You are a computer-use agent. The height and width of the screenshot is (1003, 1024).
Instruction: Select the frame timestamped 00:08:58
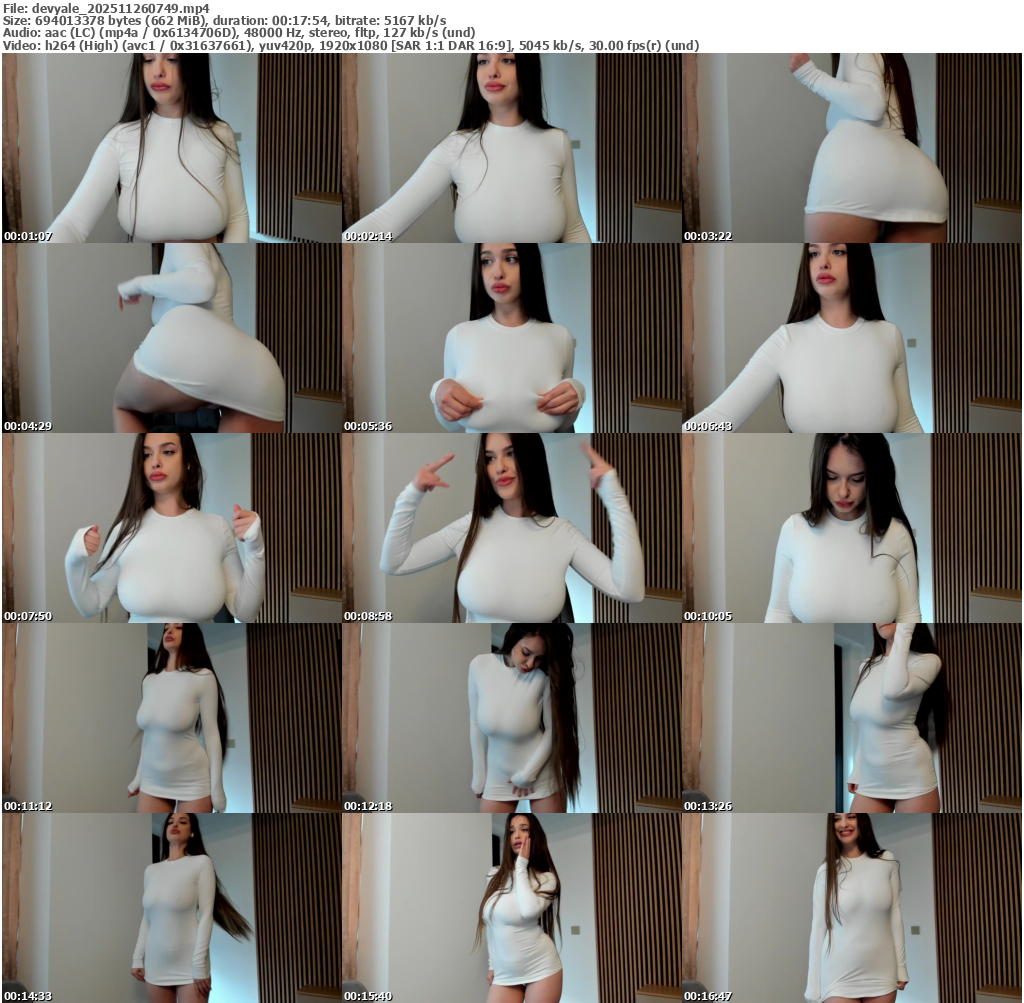512,528
